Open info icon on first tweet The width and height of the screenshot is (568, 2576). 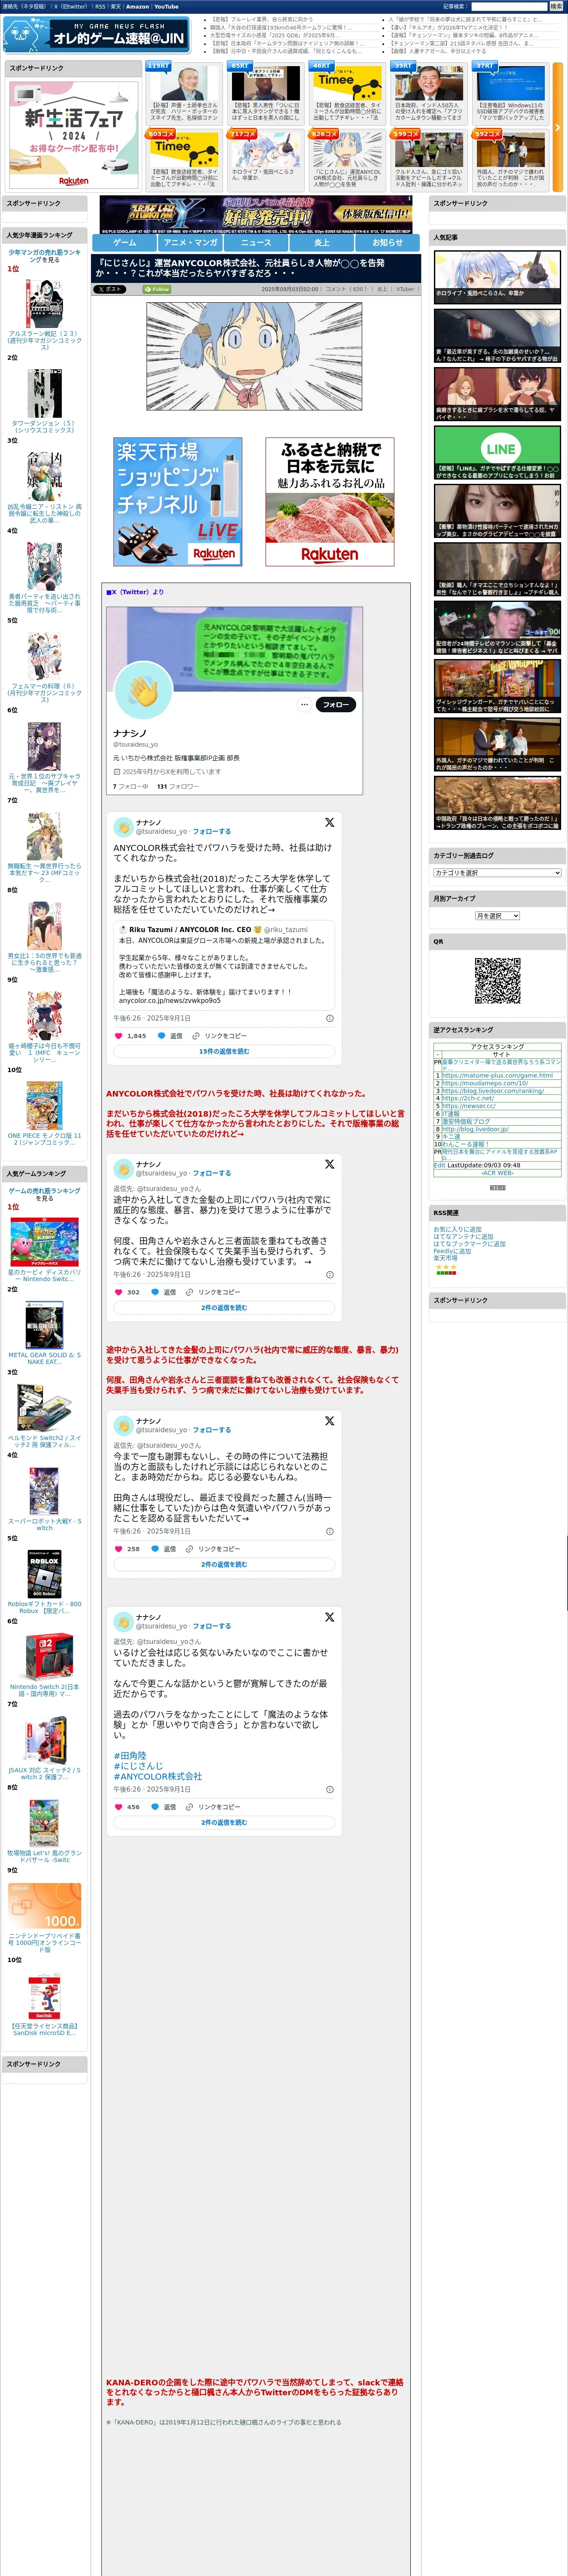pos(330,1018)
